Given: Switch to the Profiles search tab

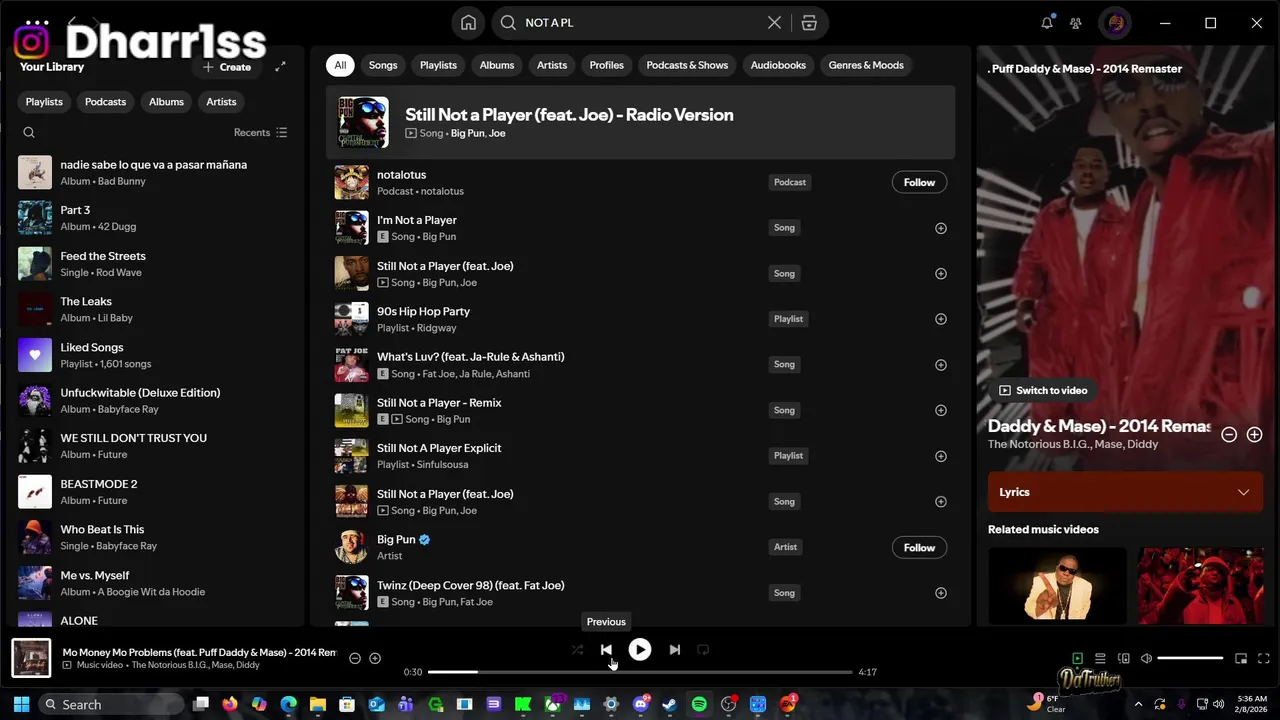Looking at the screenshot, I should (606, 65).
